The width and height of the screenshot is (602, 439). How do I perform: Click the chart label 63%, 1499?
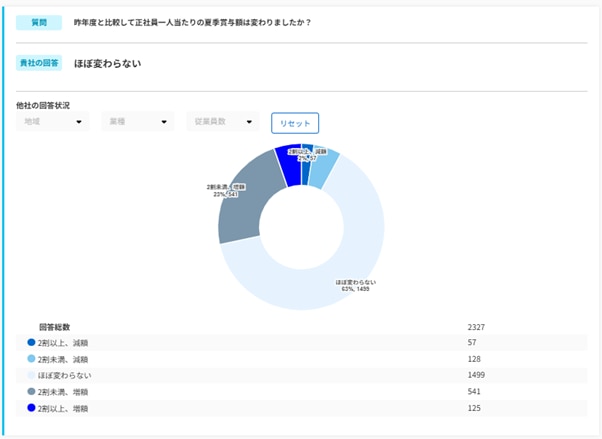coord(356,289)
